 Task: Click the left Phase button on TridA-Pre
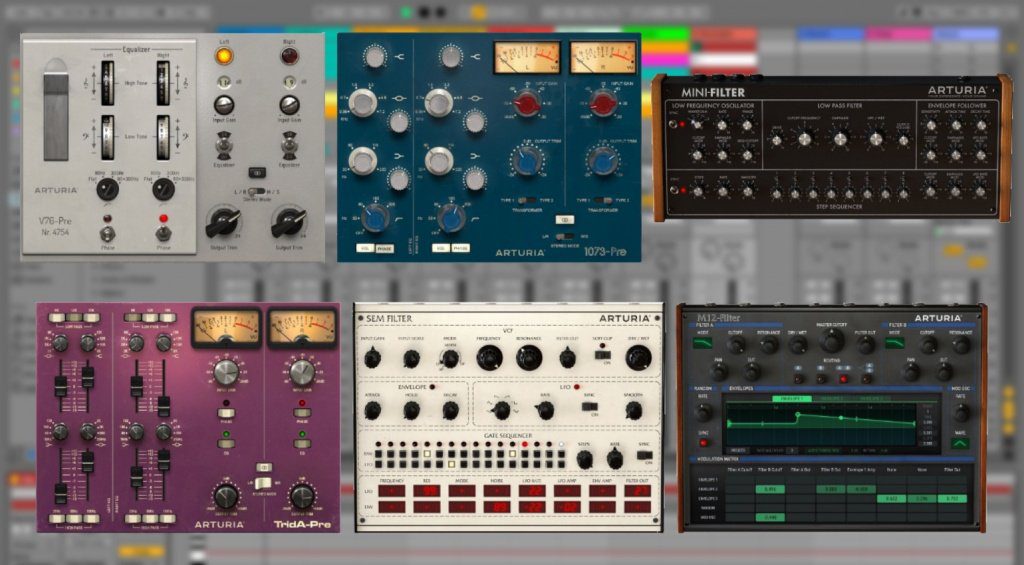tap(226, 413)
